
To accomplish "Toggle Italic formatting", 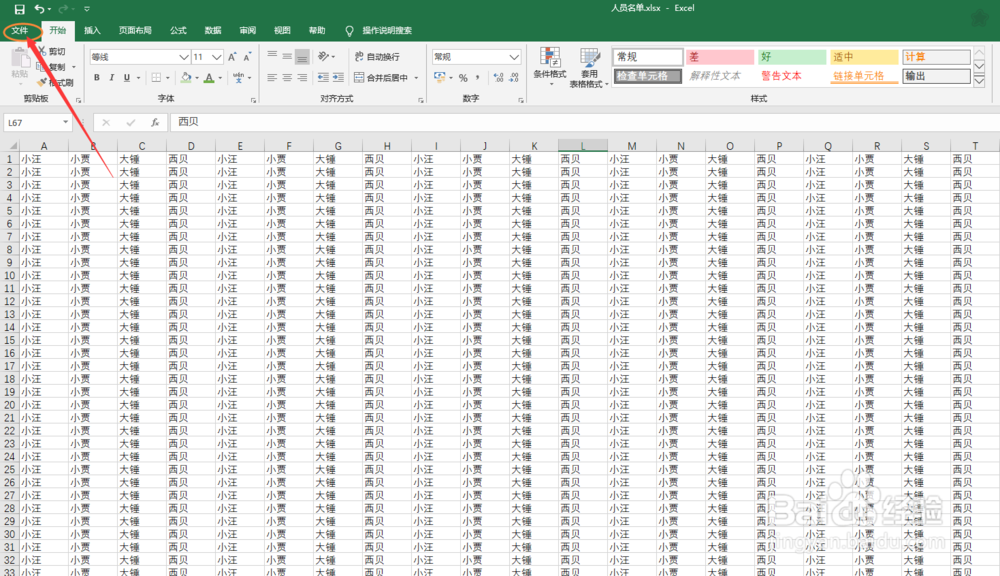I will (x=112, y=78).
